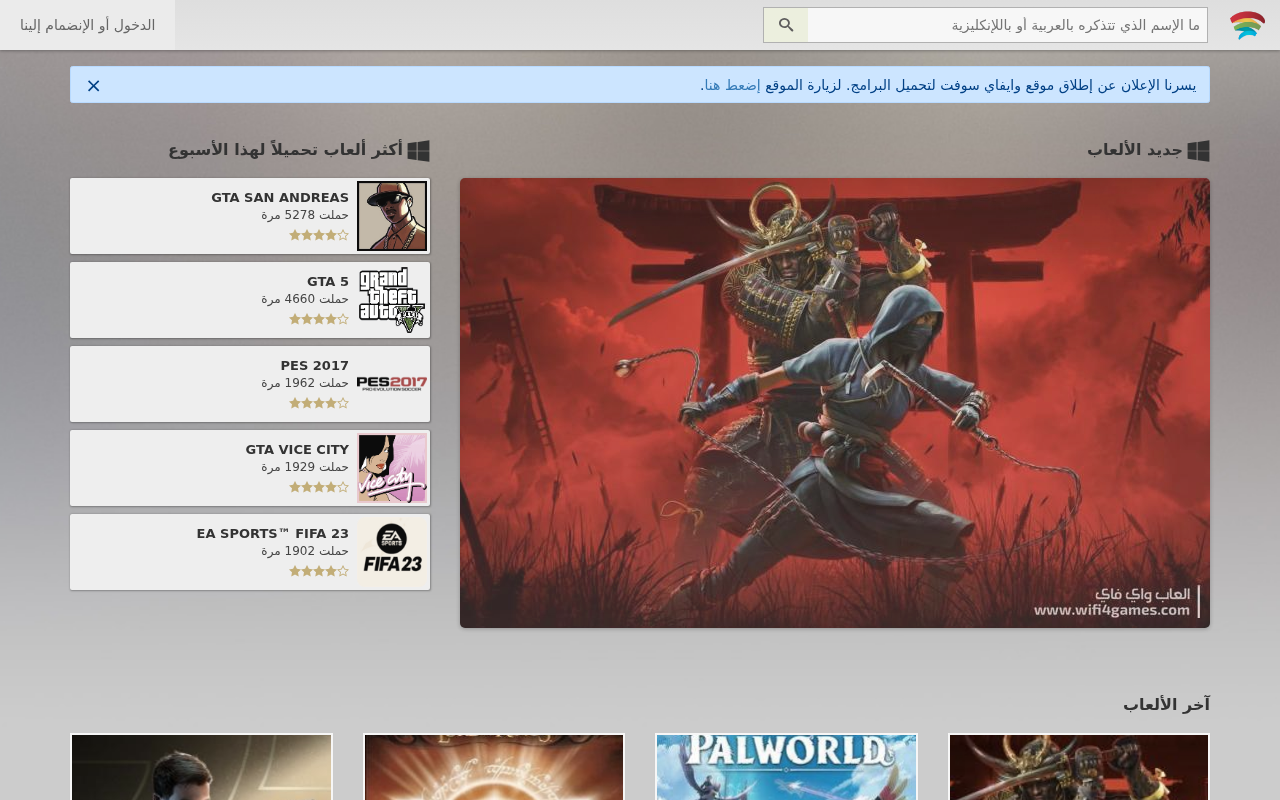
Task: Dismiss the announcement banner with X
Action: (x=94, y=85)
